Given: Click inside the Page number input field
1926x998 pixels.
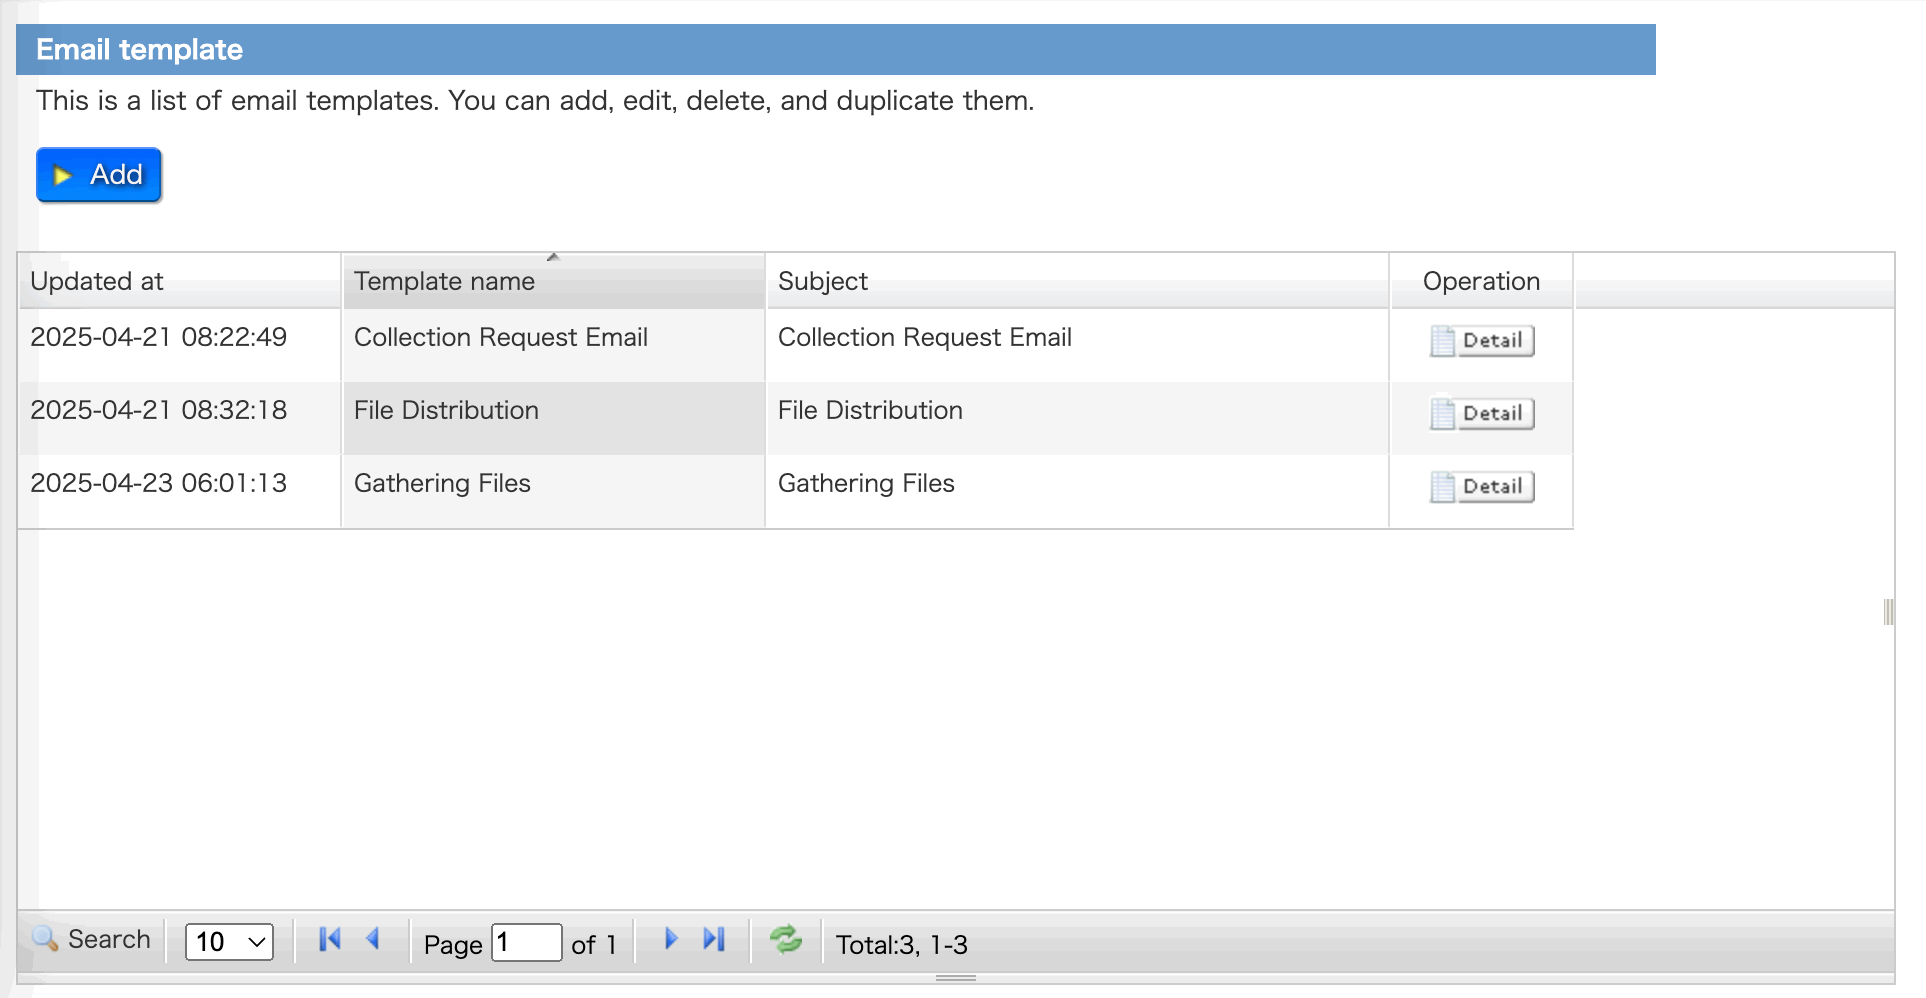Looking at the screenshot, I should tap(526, 941).
